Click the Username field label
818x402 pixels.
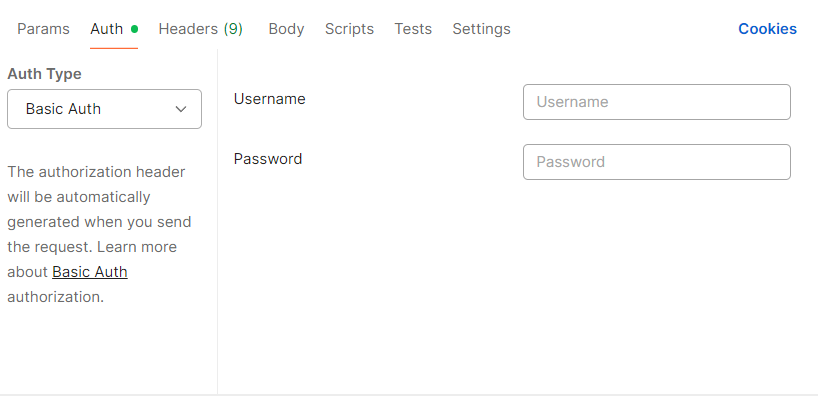[269, 99]
